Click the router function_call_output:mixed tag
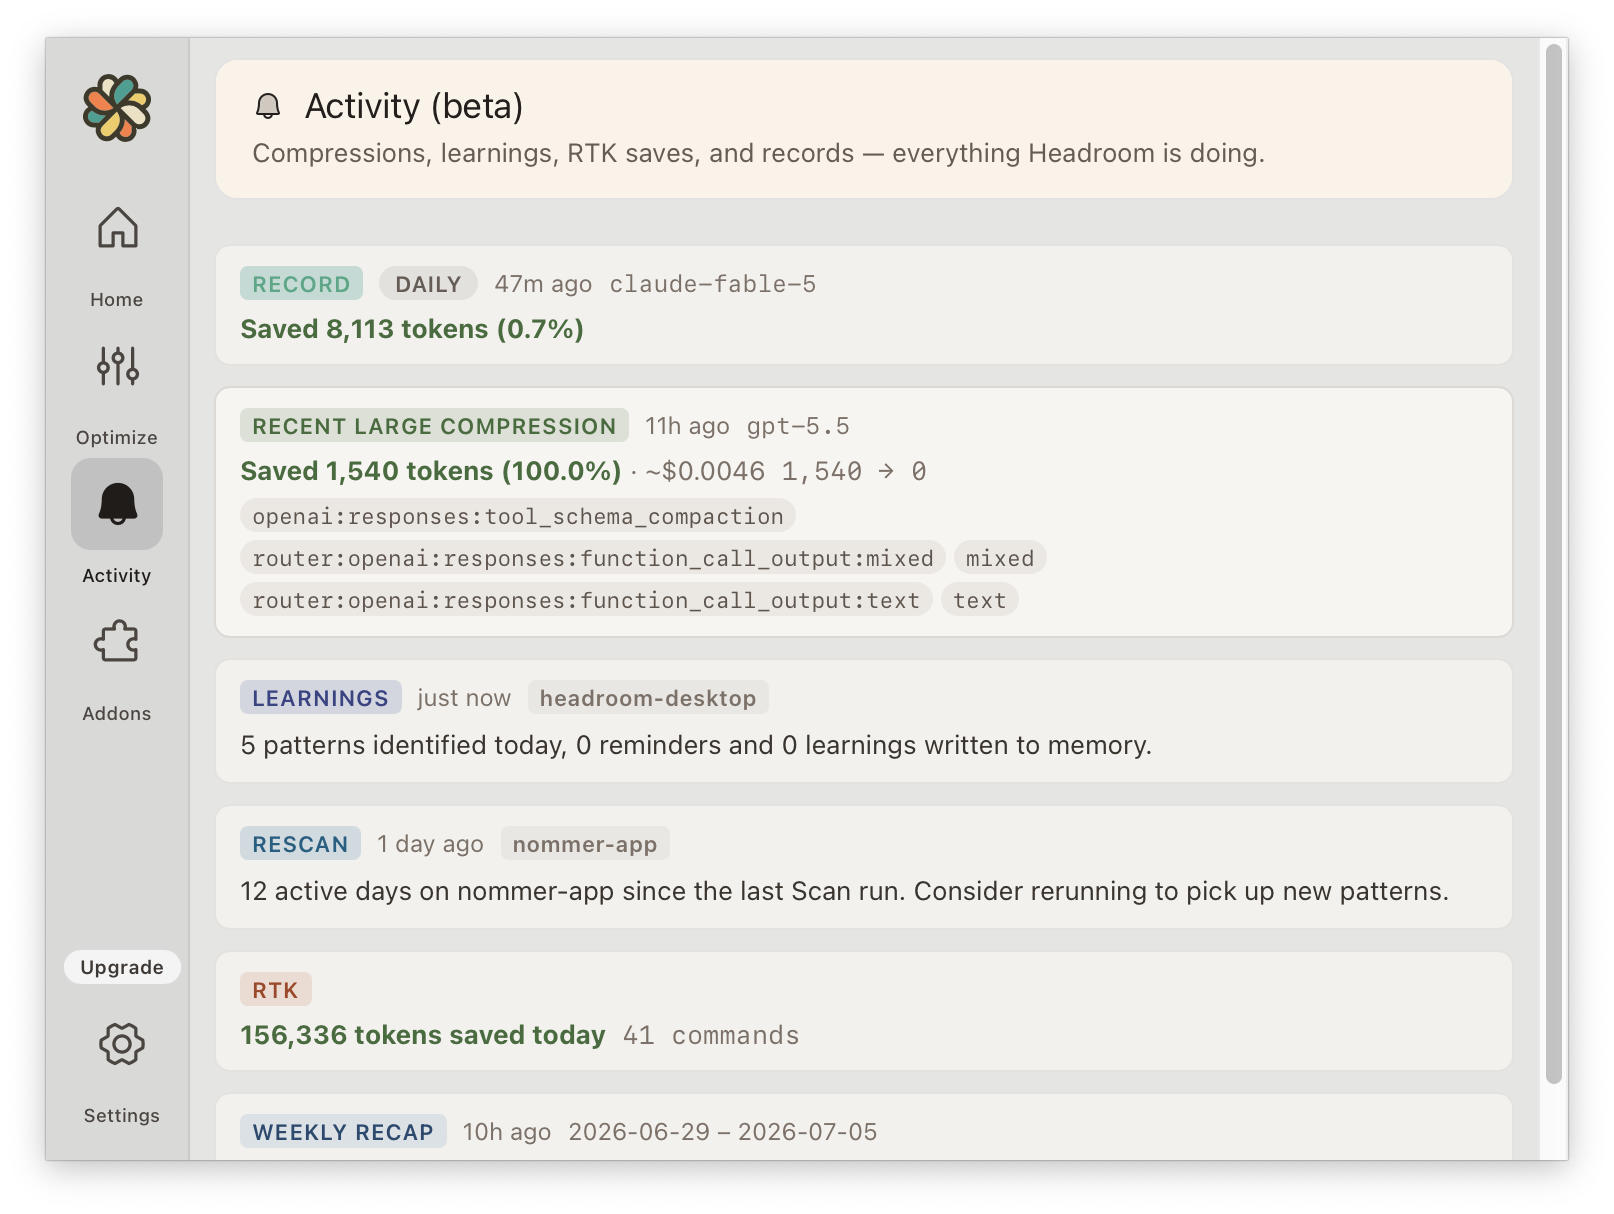This screenshot has width=1614, height=1214. (x=593, y=558)
